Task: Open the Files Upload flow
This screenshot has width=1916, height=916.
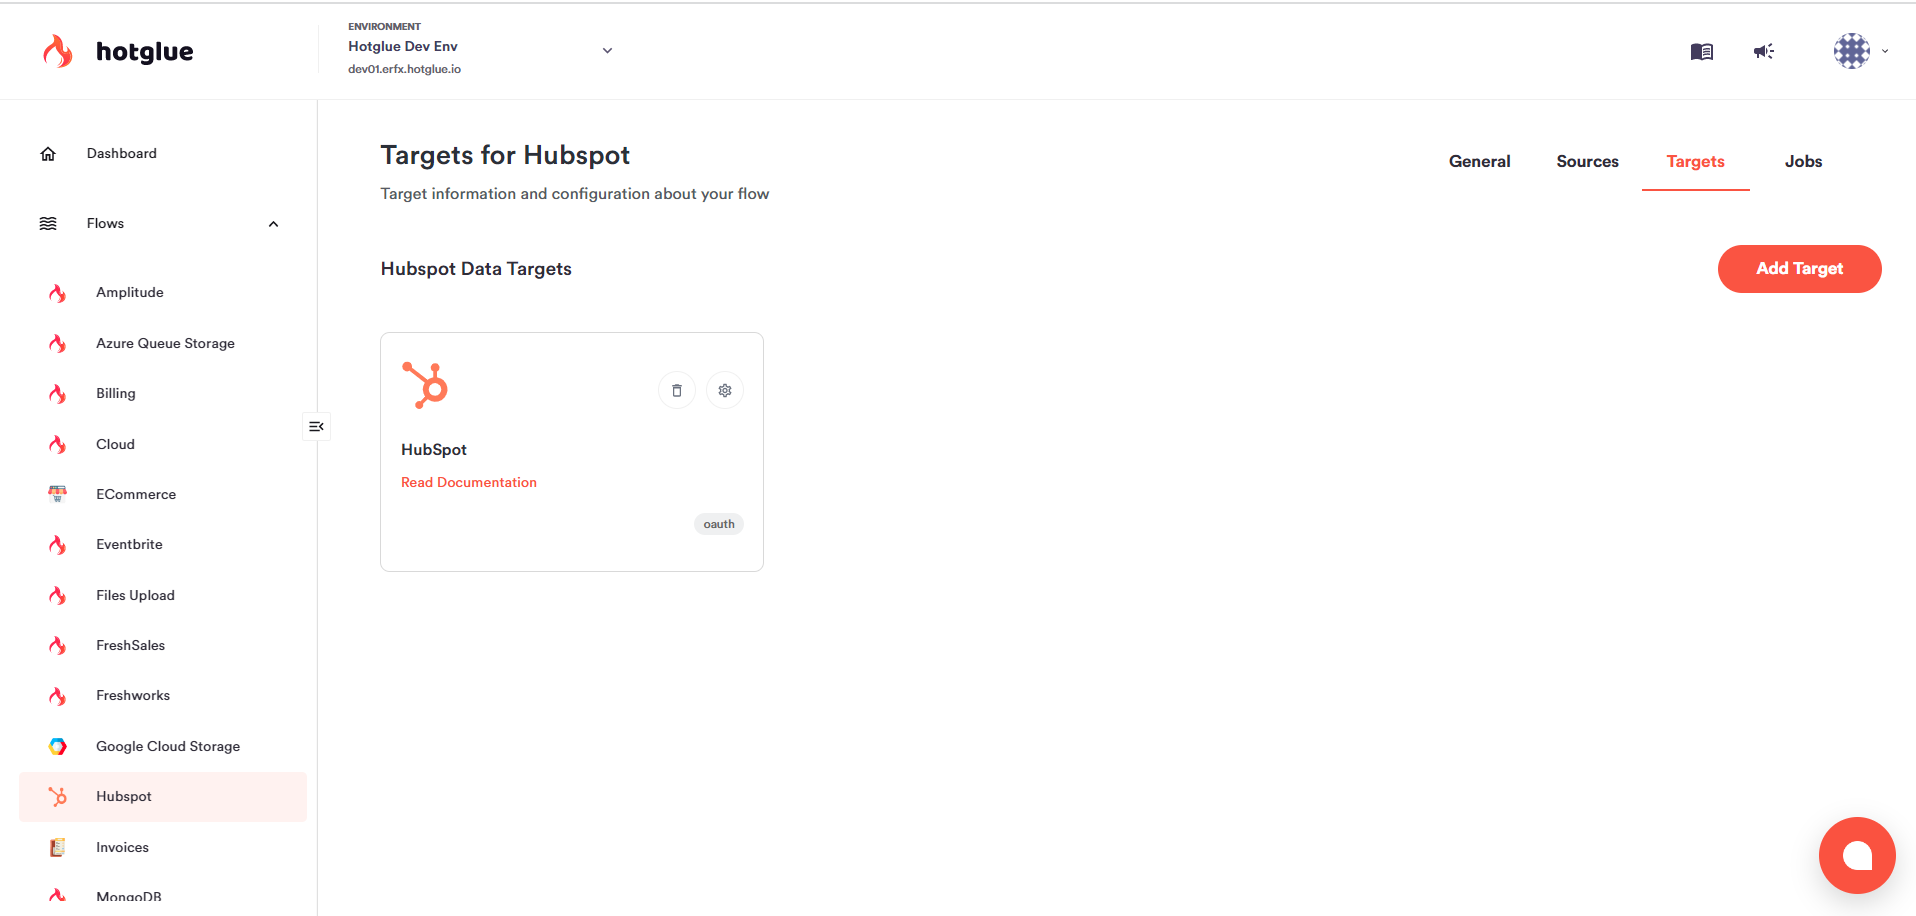Action: (x=135, y=595)
